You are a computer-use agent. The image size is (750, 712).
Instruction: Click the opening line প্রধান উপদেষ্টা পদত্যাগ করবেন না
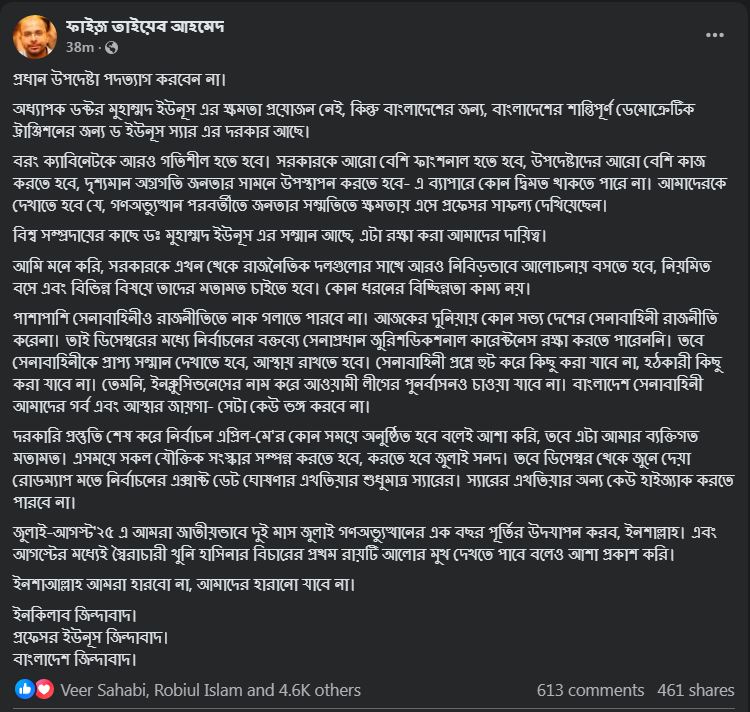[x=120, y=79]
